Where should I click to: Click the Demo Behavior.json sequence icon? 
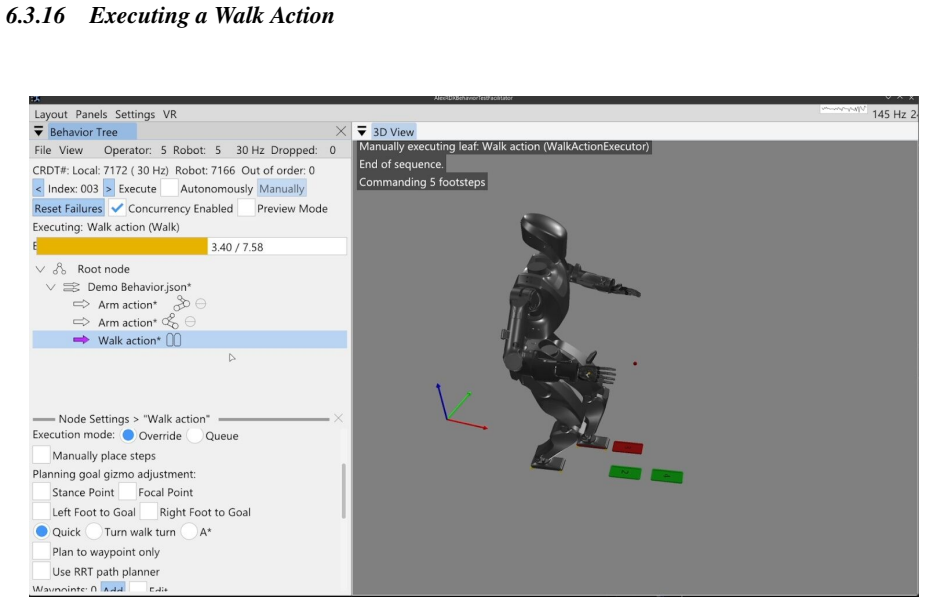(x=71, y=287)
